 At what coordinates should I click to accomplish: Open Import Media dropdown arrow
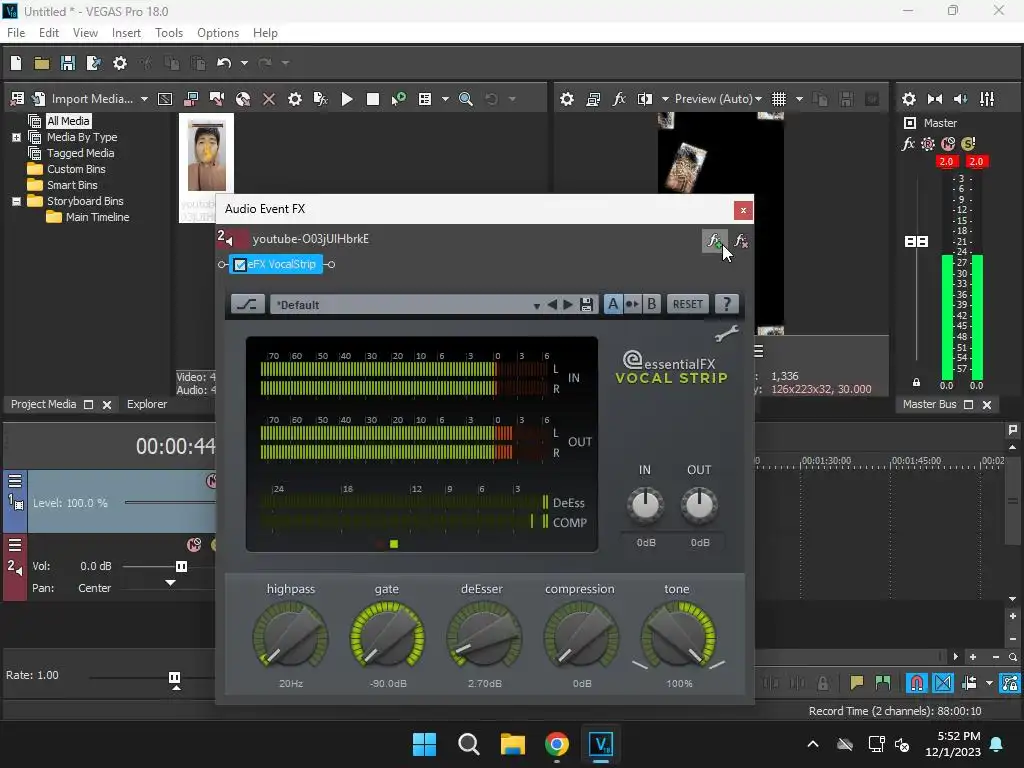pos(144,99)
